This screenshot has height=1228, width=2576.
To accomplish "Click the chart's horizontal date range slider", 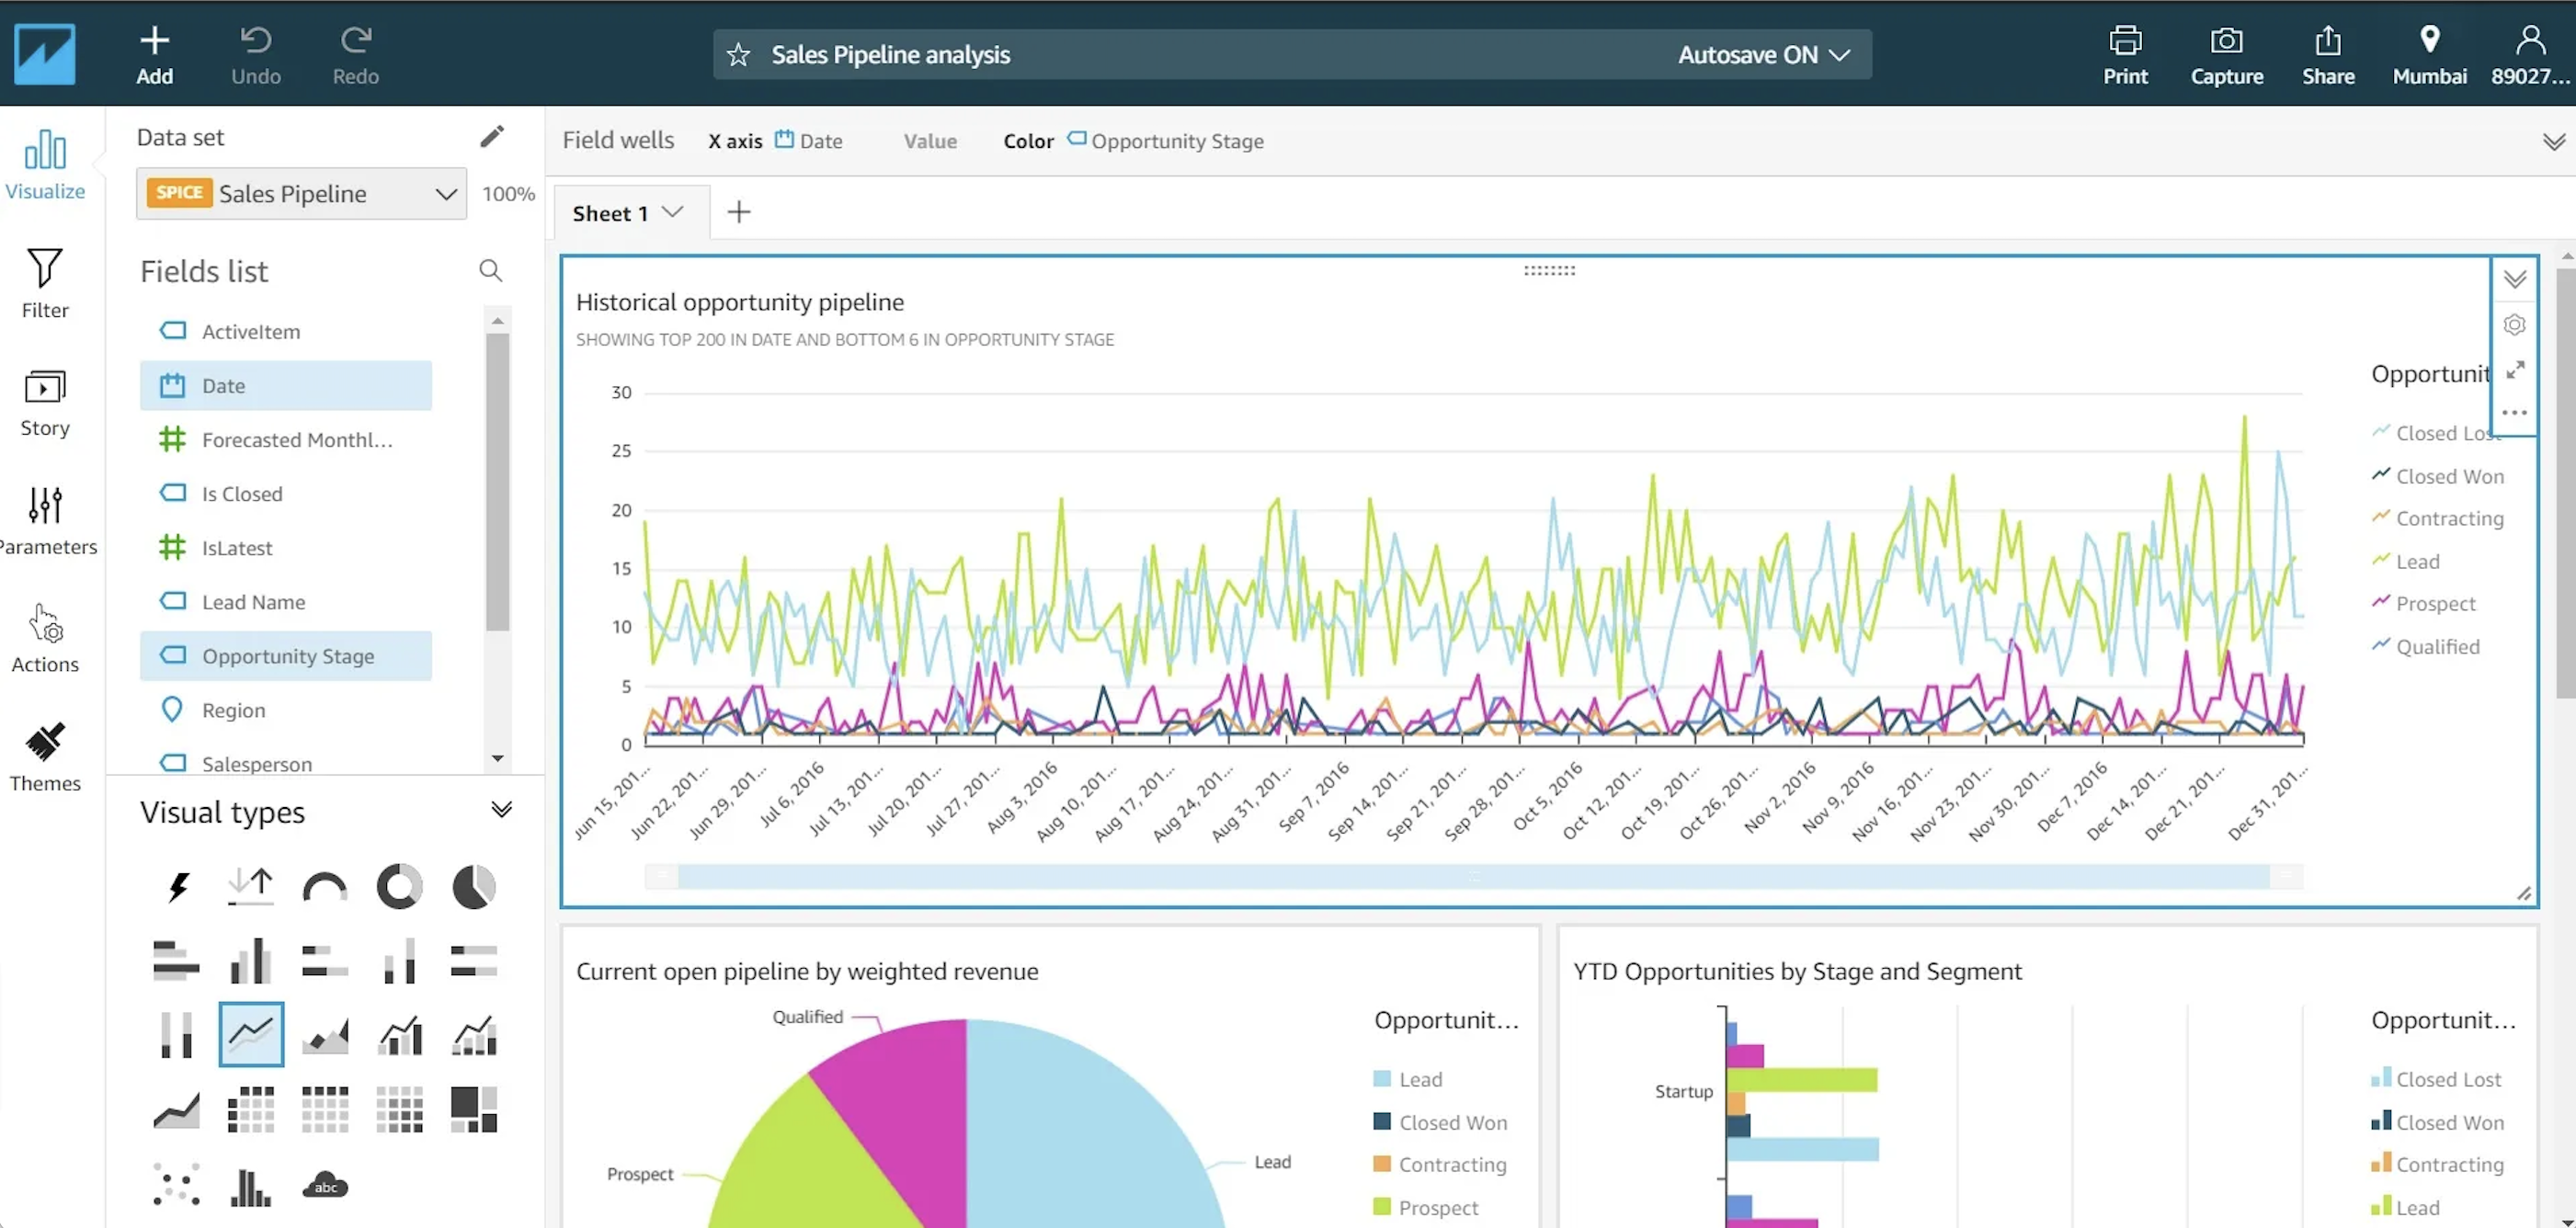I will coord(1473,877).
